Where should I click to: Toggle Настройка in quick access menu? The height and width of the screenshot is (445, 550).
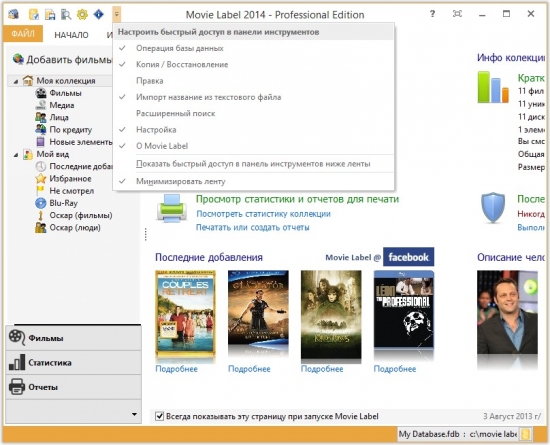(x=253, y=130)
